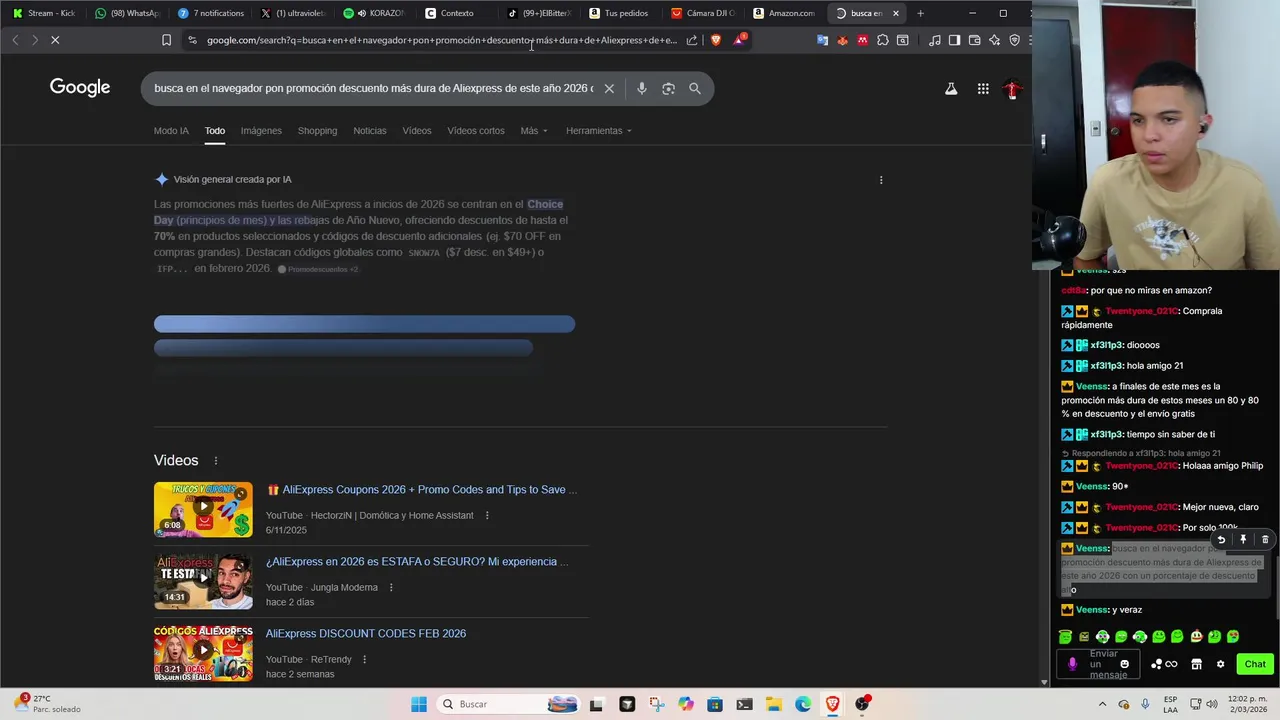Open Brave VPN shield icon
The height and width of the screenshot is (720, 1280).
[1014, 40]
